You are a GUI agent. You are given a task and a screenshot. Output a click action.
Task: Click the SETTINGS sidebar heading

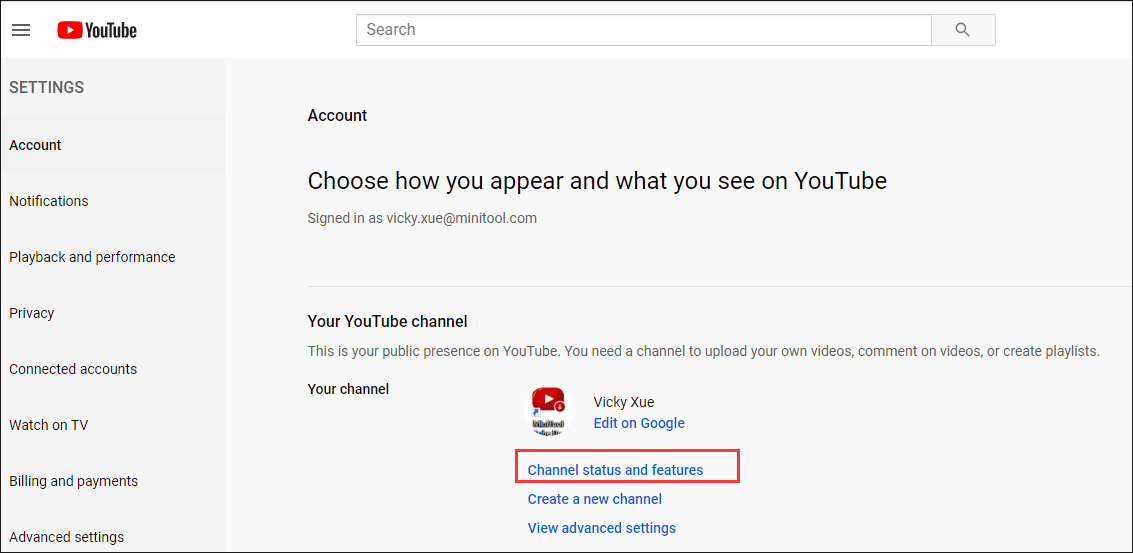pyautogui.click(x=47, y=87)
